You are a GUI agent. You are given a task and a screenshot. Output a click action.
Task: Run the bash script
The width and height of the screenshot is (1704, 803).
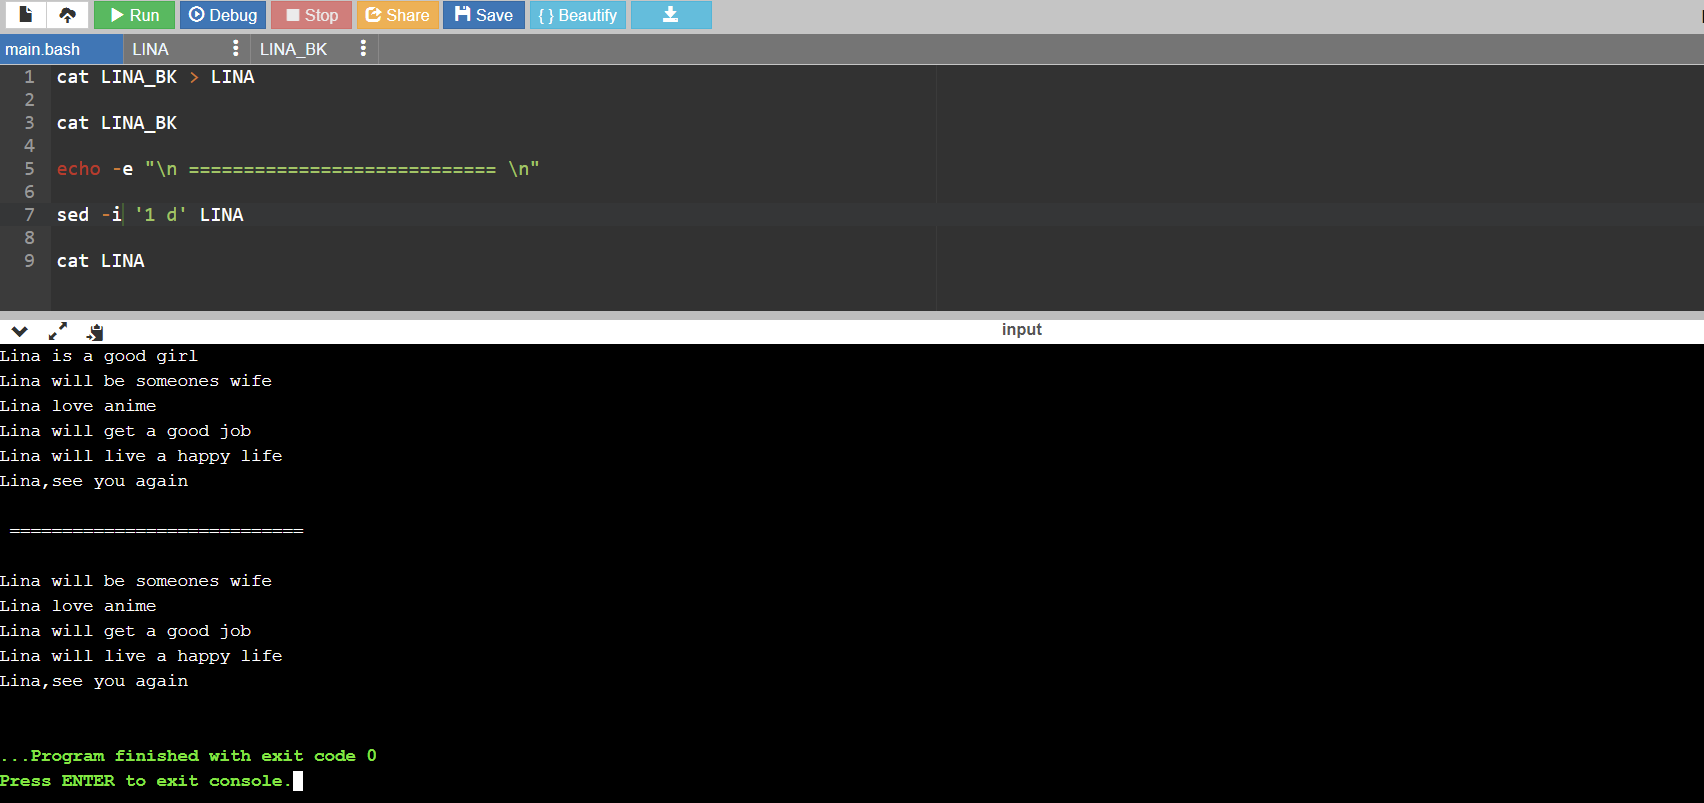tap(134, 15)
